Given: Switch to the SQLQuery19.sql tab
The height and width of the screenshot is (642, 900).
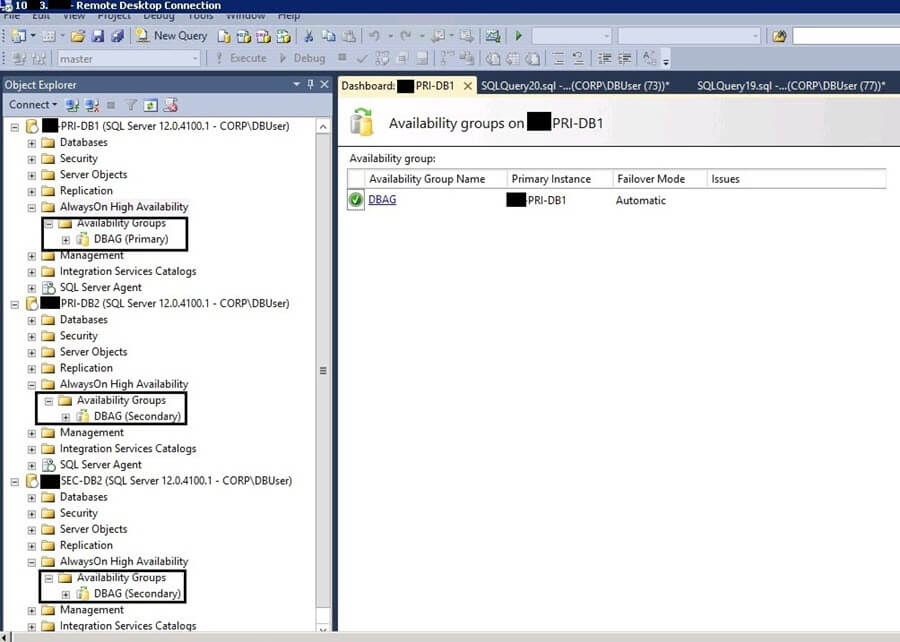Looking at the screenshot, I should coord(791,85).
